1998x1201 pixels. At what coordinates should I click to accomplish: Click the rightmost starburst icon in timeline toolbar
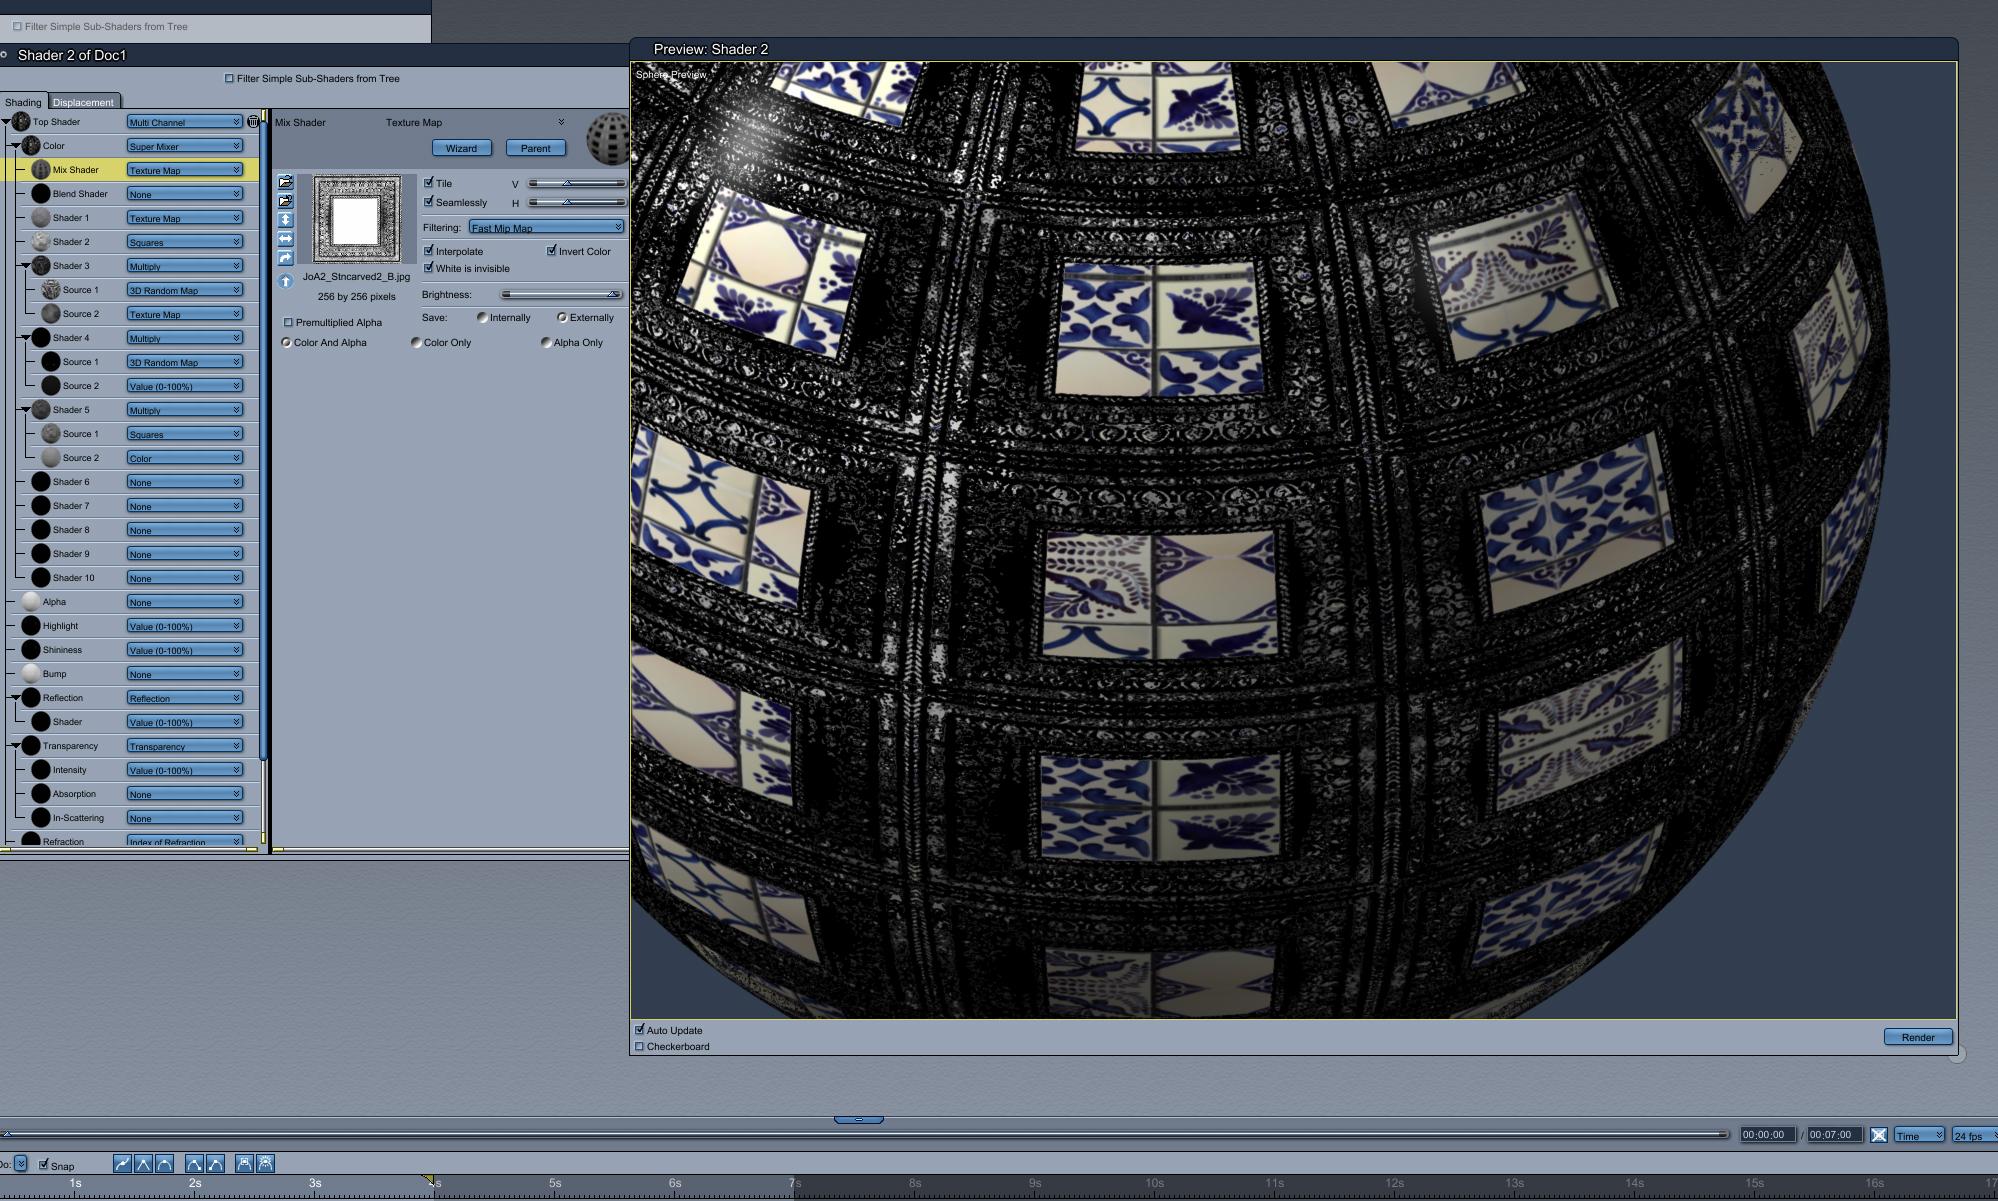click(x=265, y=1163)
